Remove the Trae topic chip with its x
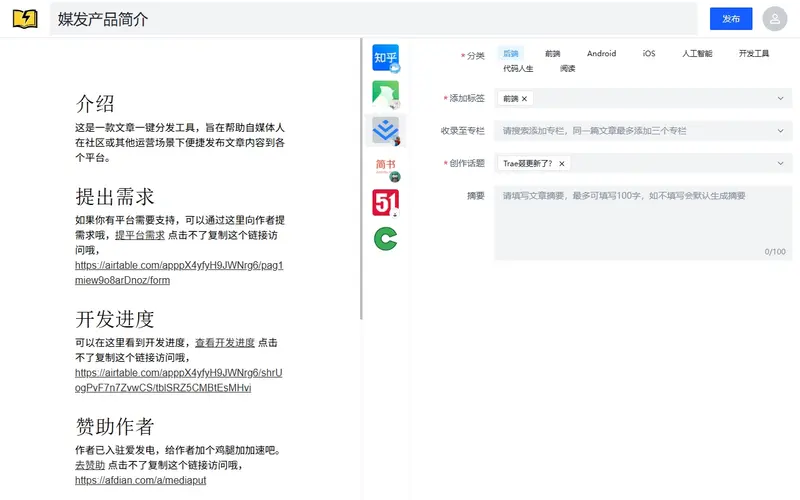This screenshot has width=800, height=500. [x=562, y=164]
